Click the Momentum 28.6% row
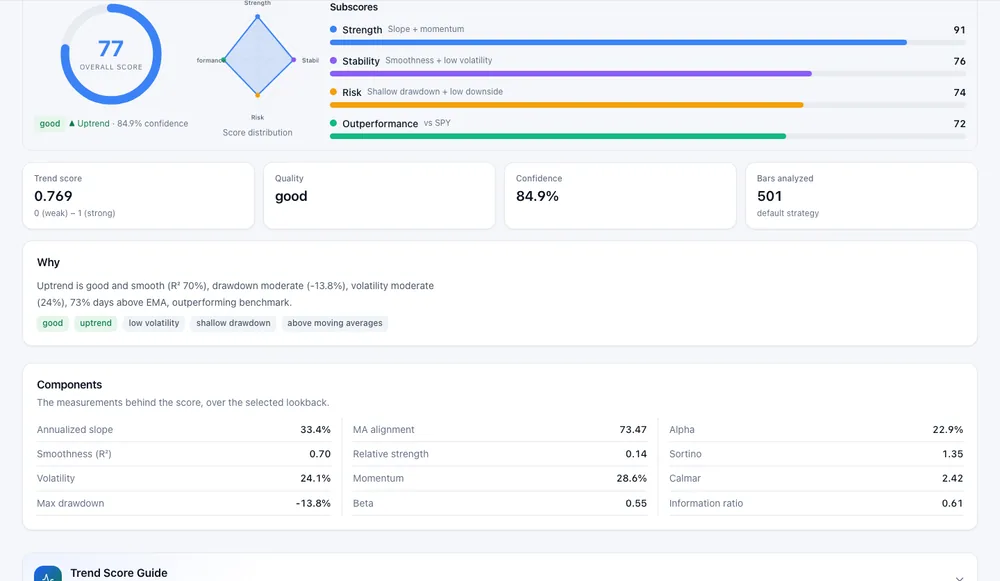This screenshot has width=1000, height=581. [x=500, y=478]
